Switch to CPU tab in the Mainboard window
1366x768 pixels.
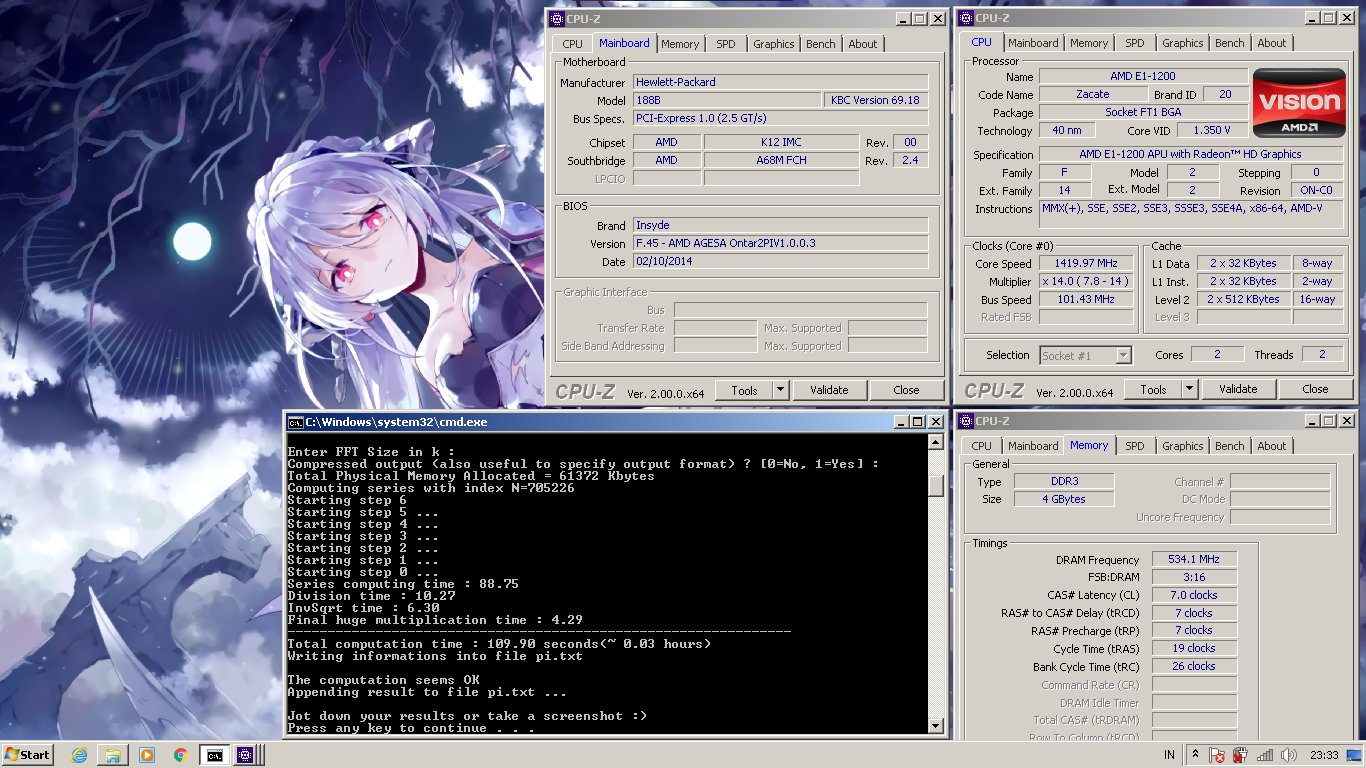point(572,44)
